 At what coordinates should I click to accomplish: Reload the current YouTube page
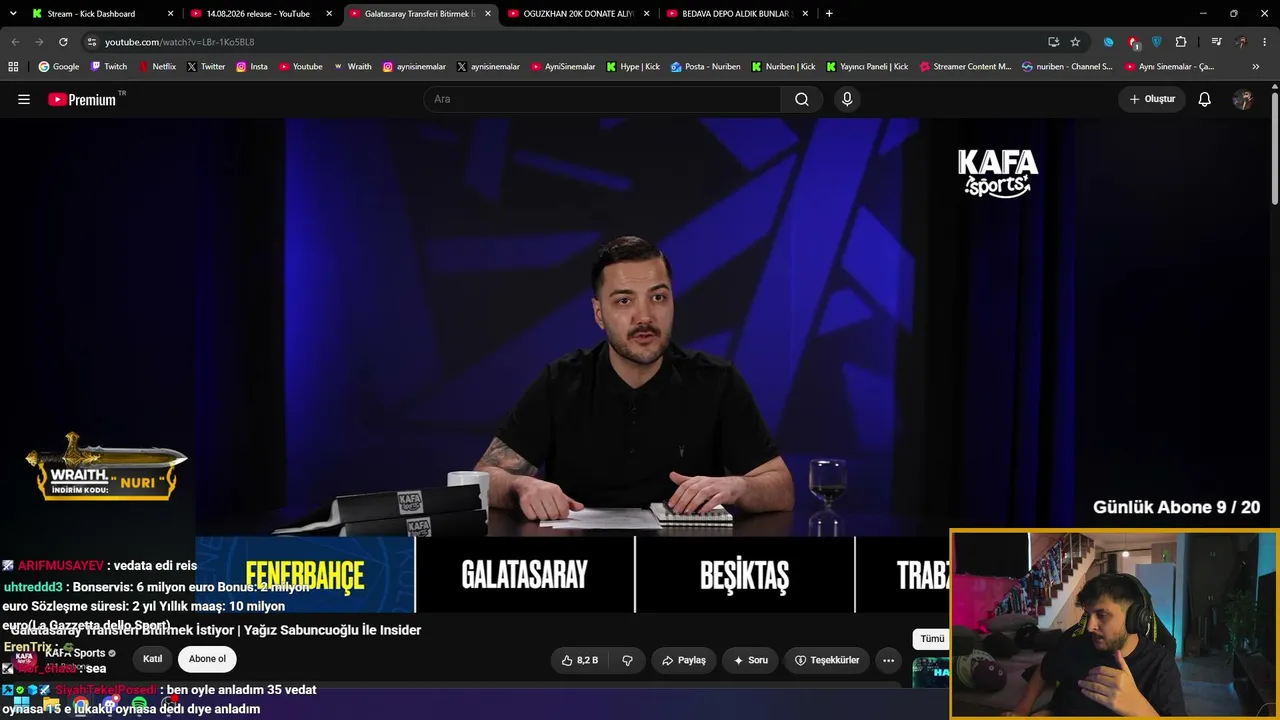click(63, 42)
